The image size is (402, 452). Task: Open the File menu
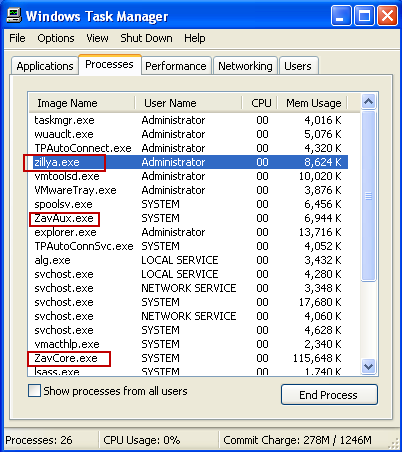[x=17, y=38]
